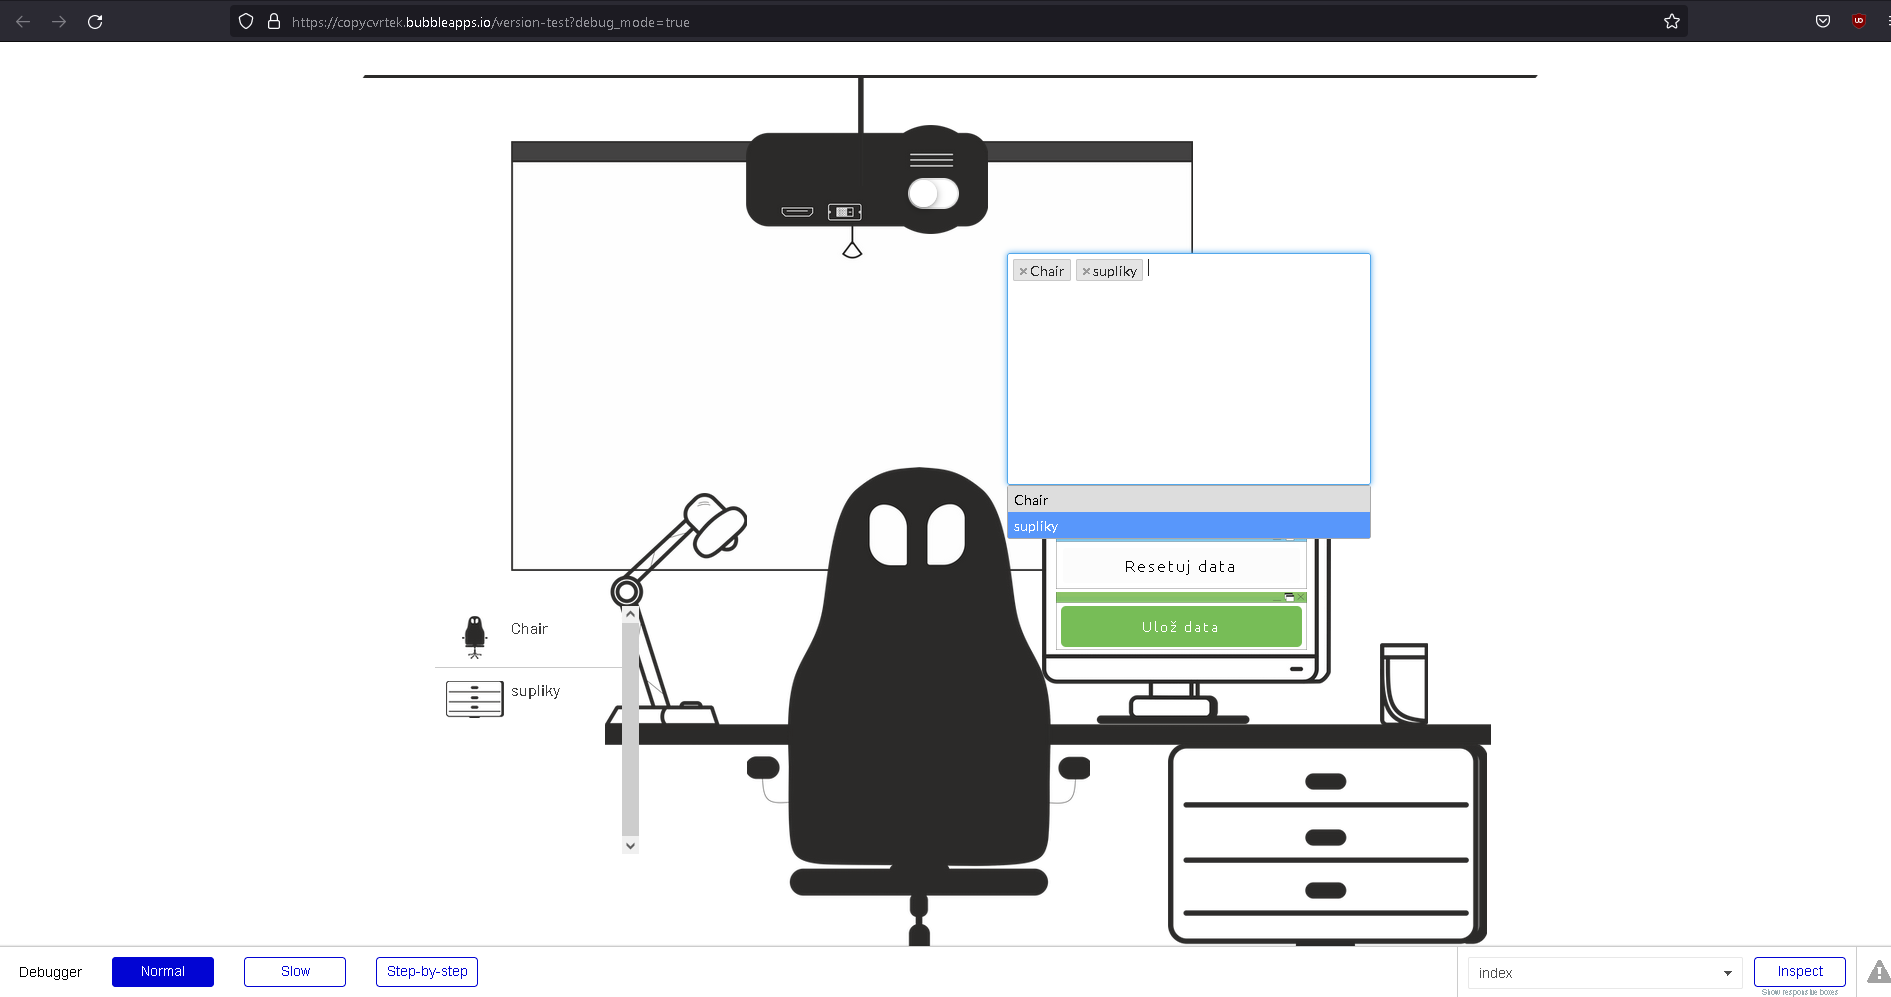Enable Step-by-step debugger mode

coord(427,972)
